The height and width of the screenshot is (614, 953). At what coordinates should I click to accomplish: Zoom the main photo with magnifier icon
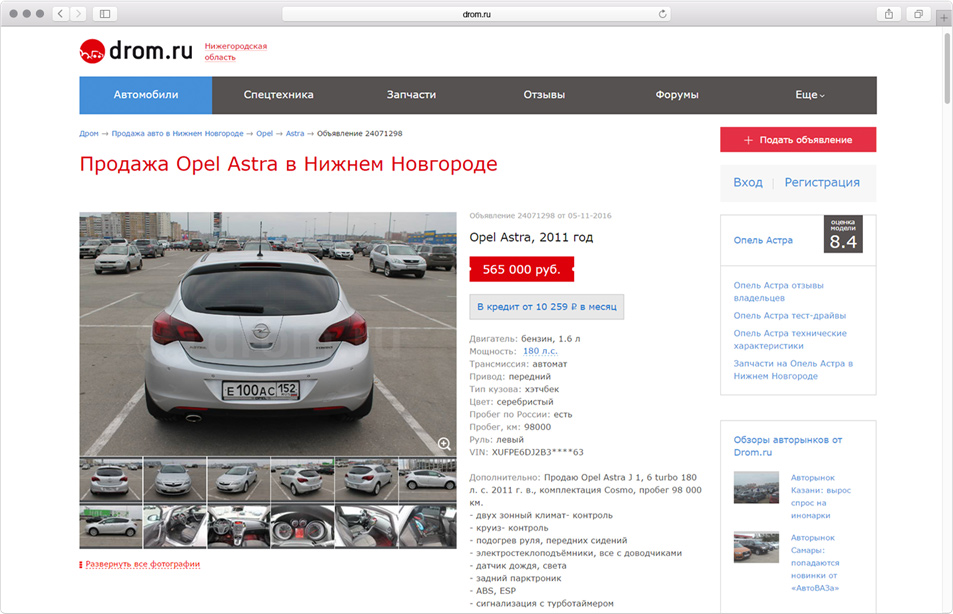pyautogui.click(x=444, y=444)
